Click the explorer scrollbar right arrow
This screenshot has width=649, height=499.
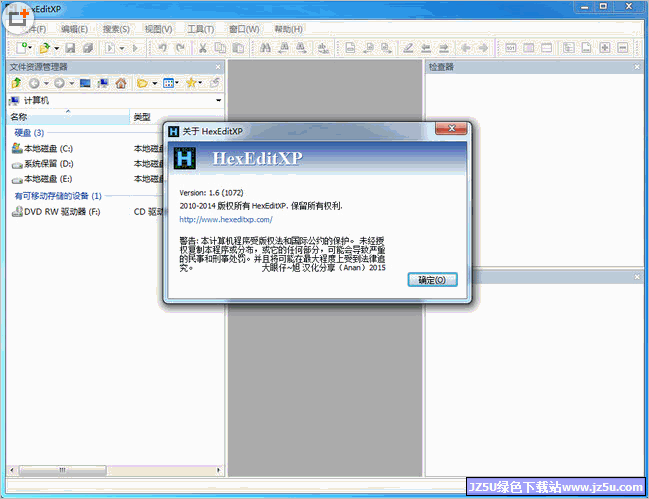tap(219, 470)
